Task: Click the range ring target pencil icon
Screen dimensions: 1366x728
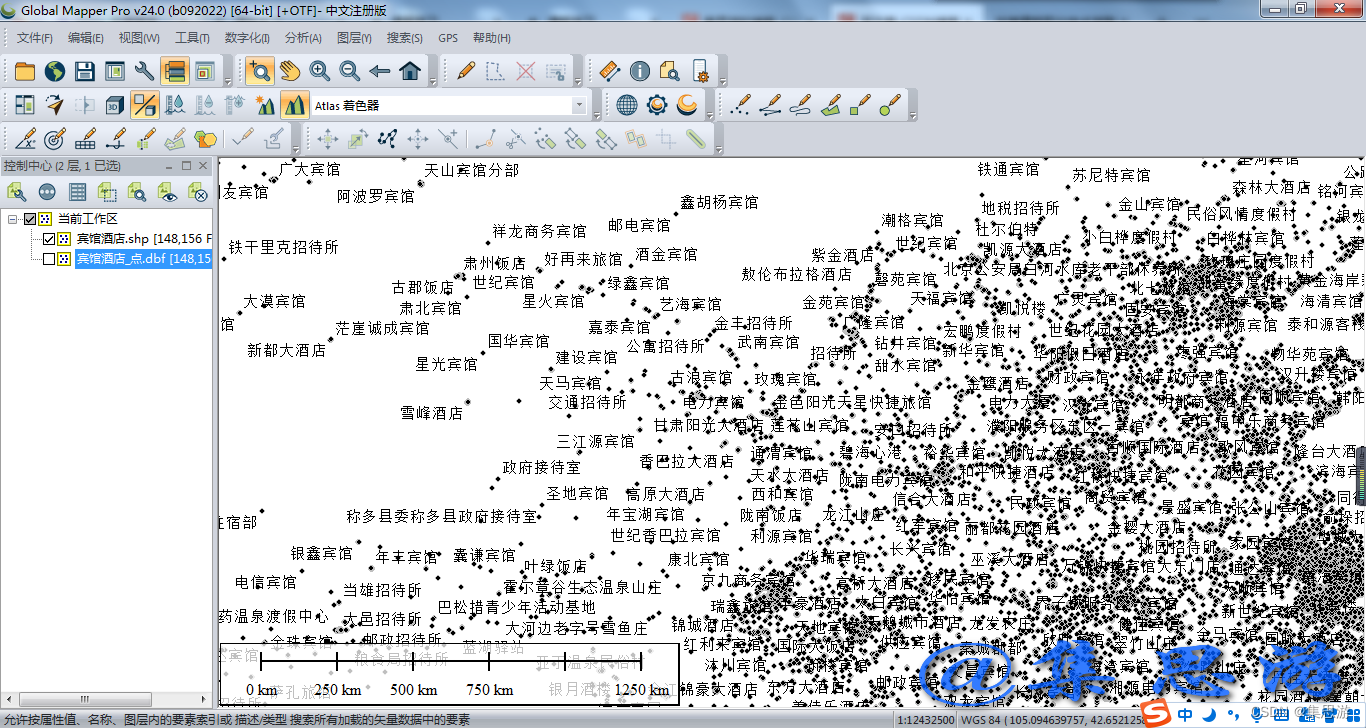Action: point(55,138)
